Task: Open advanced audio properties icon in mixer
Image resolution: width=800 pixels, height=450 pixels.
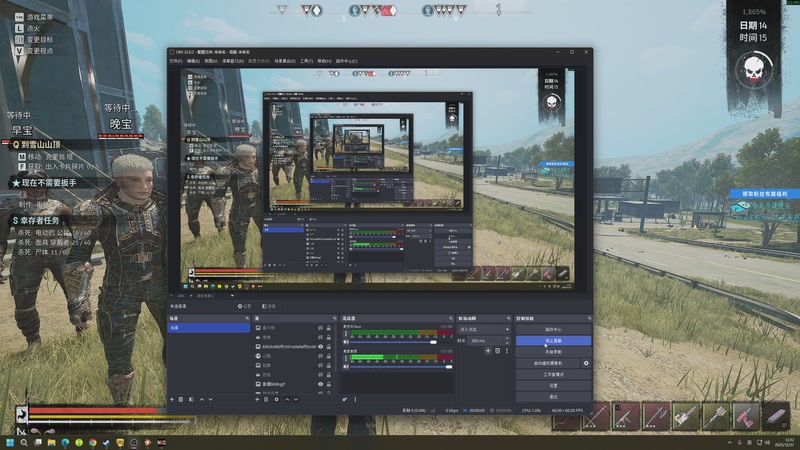Action: pyautogui.click(x=345, y=399)
